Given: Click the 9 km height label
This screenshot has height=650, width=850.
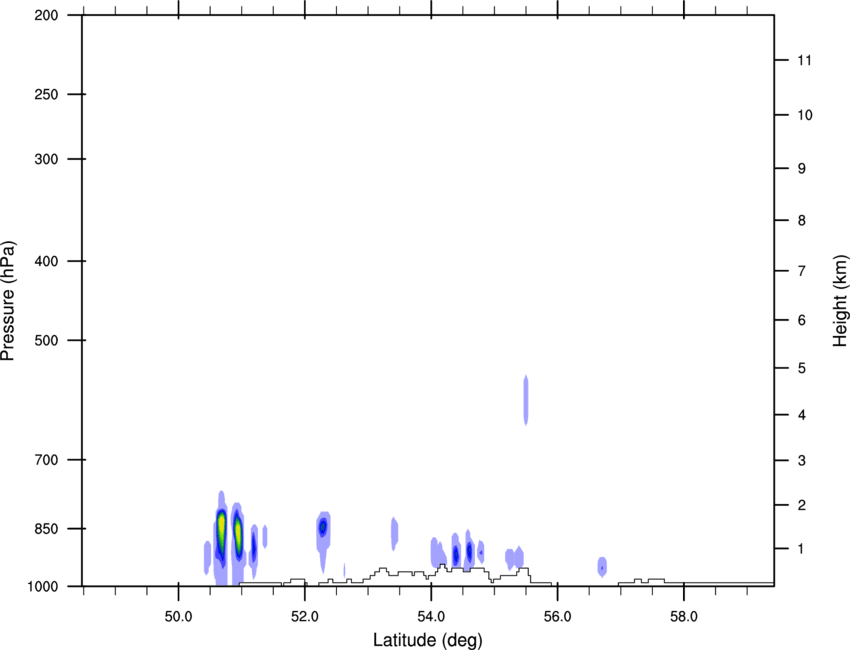Looking at the screenshot, I should [802, 169].
